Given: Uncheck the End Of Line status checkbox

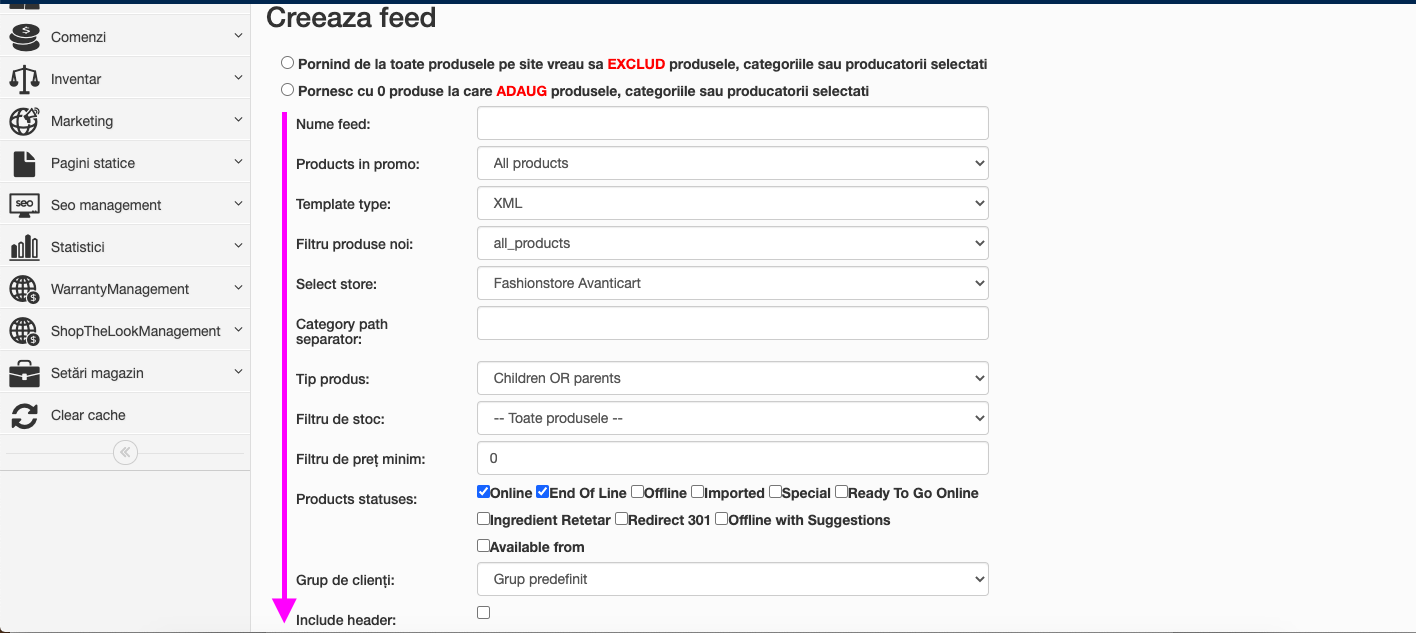Looking at the screenshot, I should (542, 491).
